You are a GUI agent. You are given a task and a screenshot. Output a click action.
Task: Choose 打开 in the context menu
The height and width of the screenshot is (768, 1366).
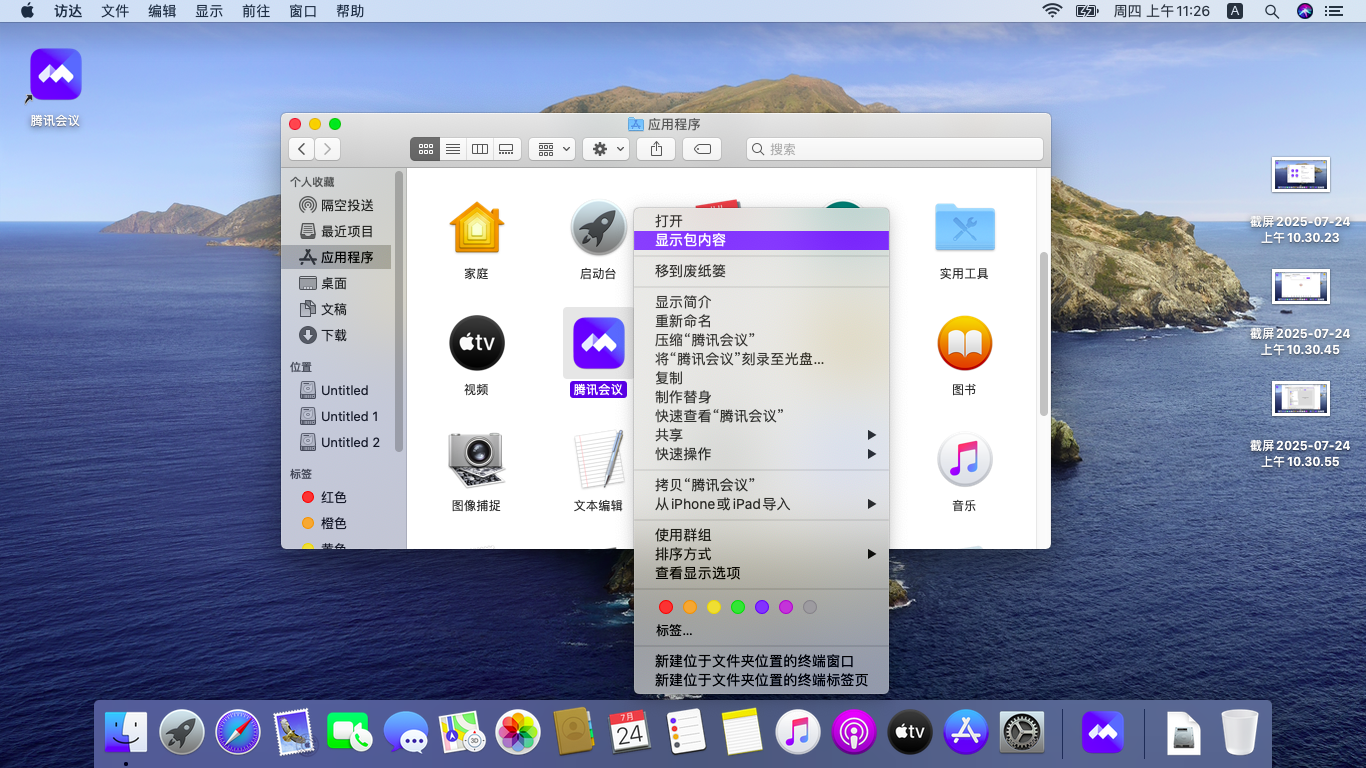click(761, 221)
